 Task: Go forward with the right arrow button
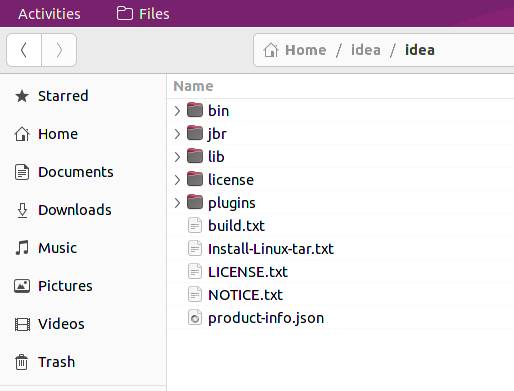coord(59,50)
